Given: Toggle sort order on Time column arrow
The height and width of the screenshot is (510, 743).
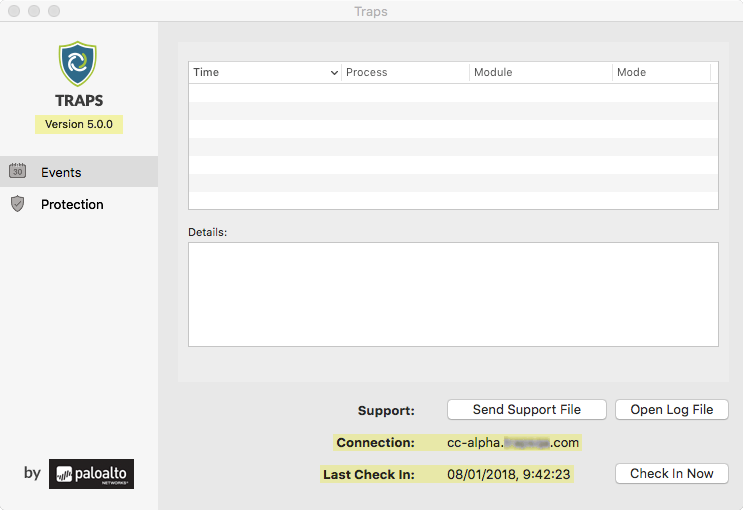Looking at the screenshot, I should [334, 73].
